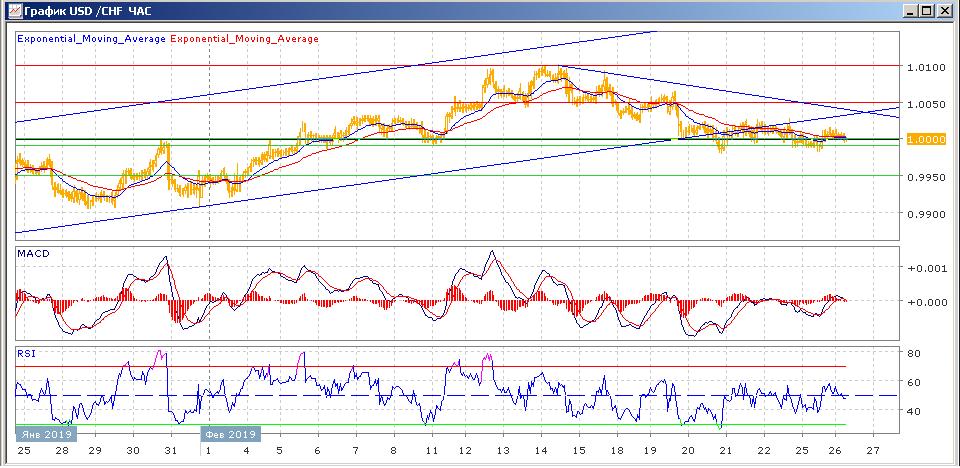Click the RSI indicator panel label

click(26, 353)
